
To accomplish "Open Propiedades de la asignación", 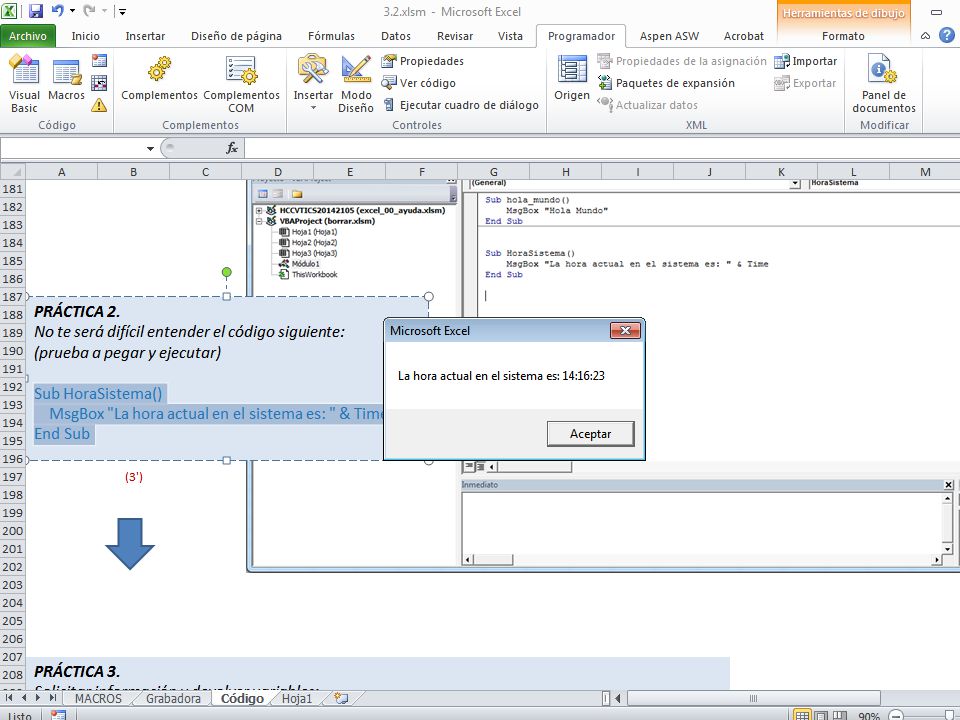I will (x=682, y=61).
